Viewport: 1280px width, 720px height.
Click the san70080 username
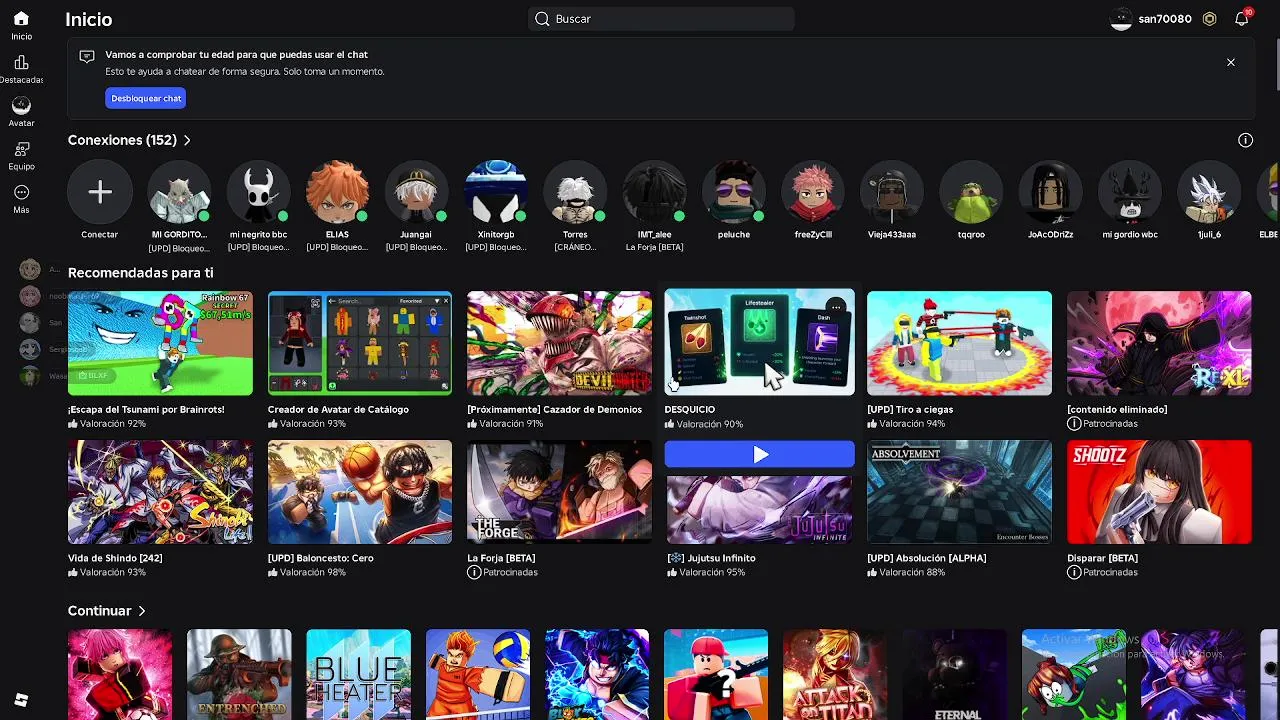1165,19
